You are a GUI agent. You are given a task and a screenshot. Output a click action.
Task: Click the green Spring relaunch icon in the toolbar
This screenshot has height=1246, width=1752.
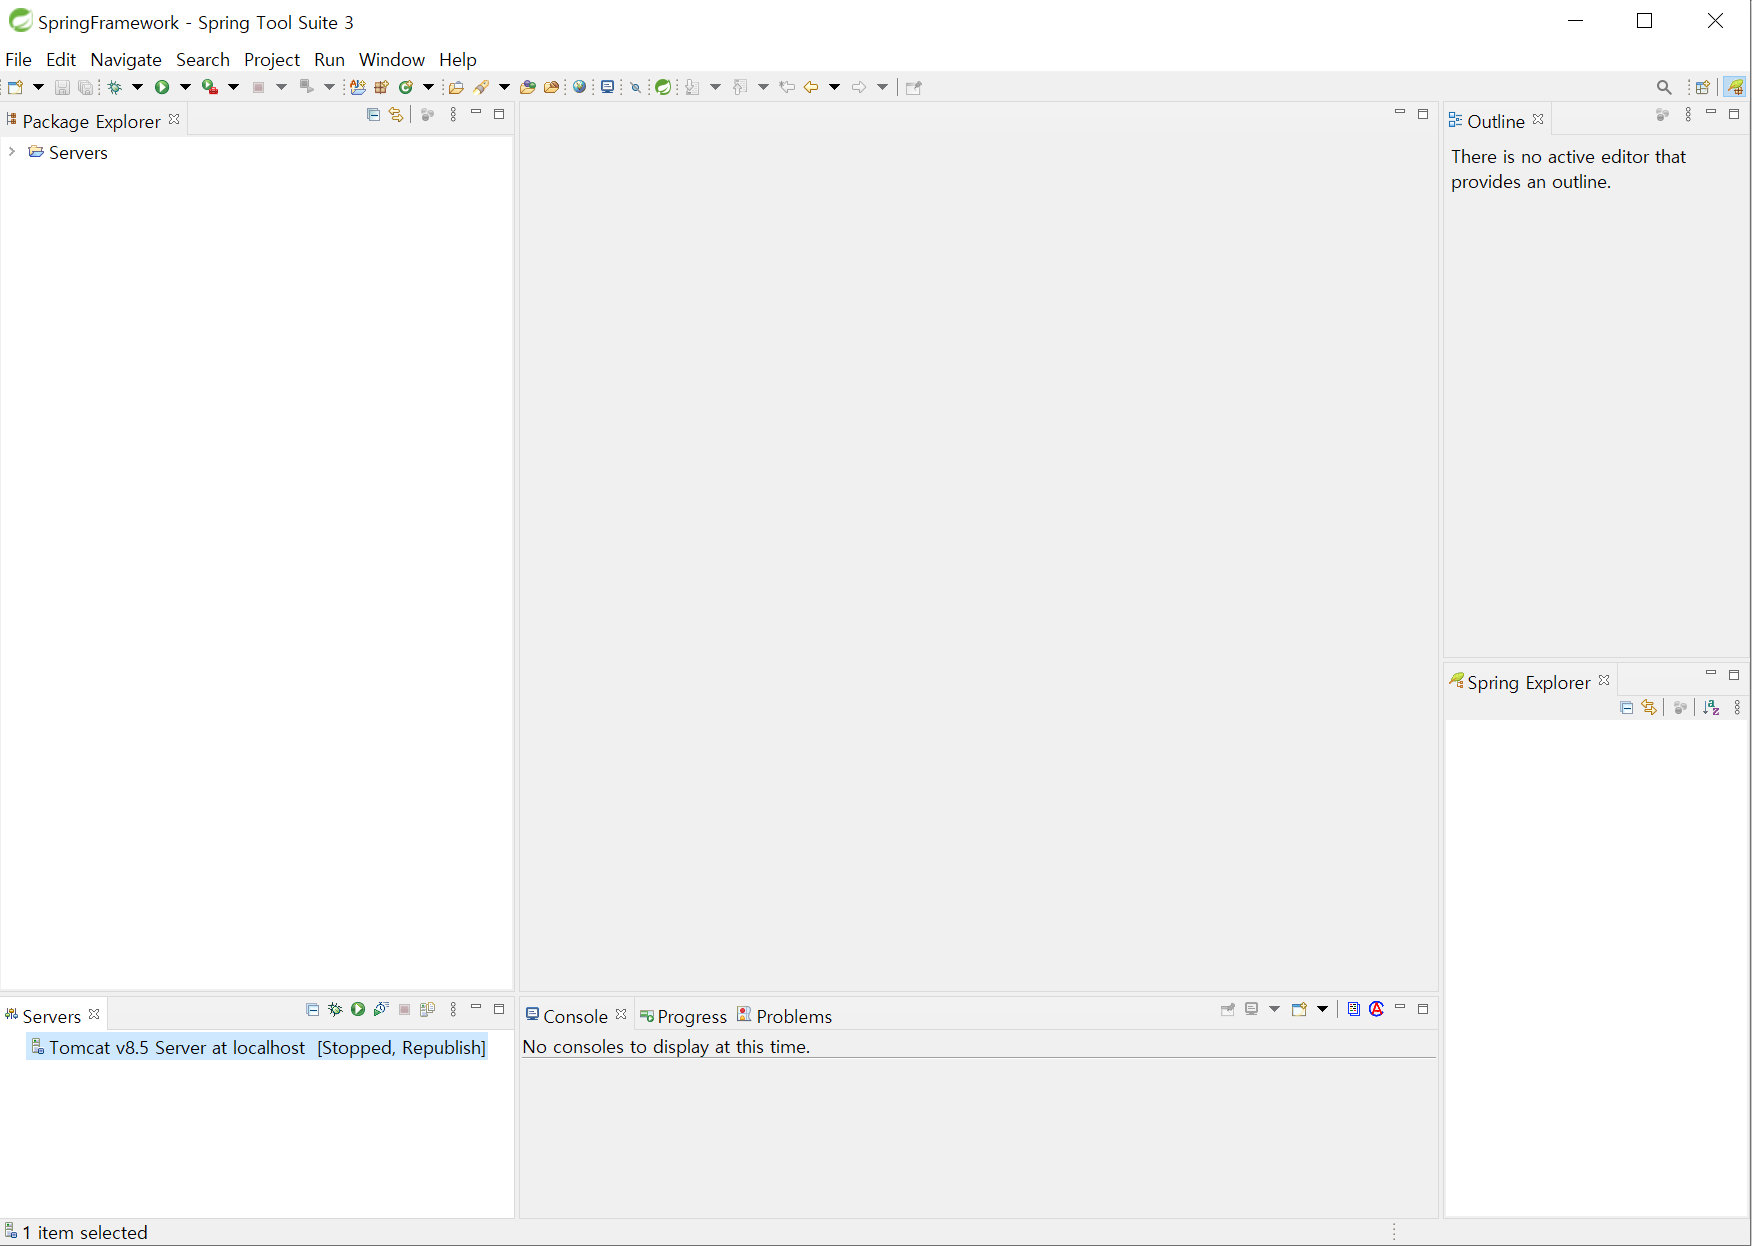[x=663, y=87]
